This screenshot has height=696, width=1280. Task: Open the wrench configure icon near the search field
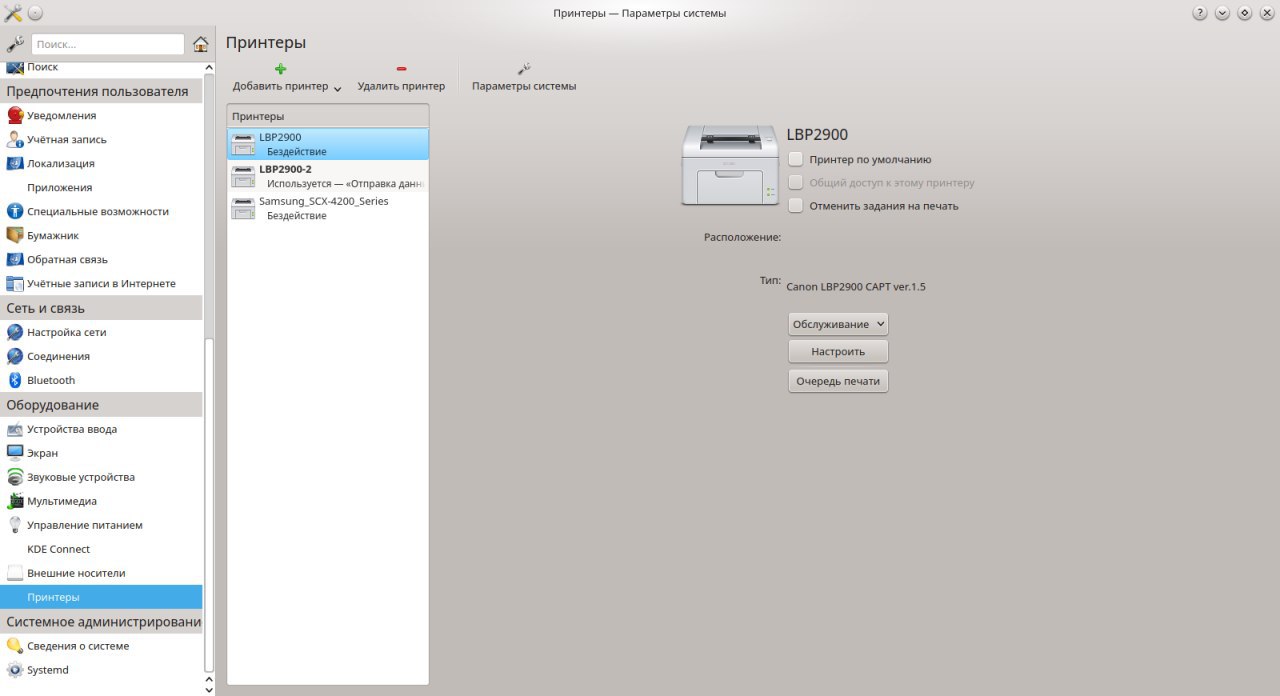tap(15, 44)
